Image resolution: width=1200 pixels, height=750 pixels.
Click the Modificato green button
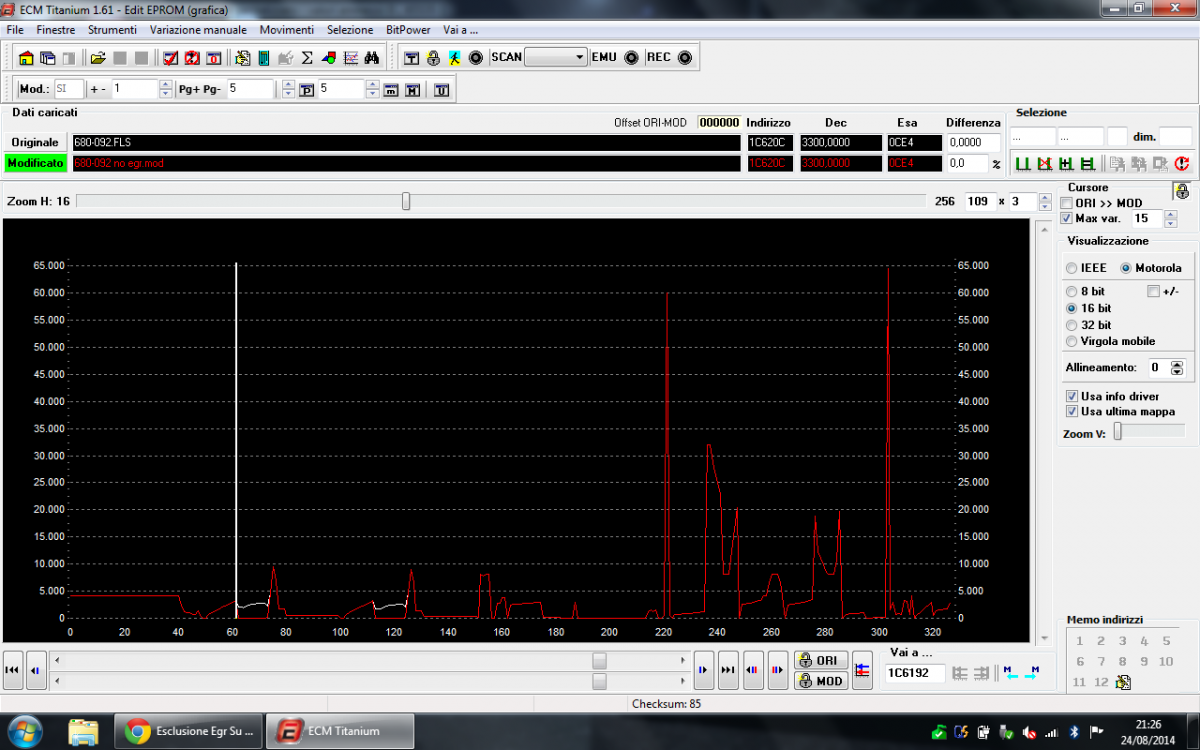(35, 163)
